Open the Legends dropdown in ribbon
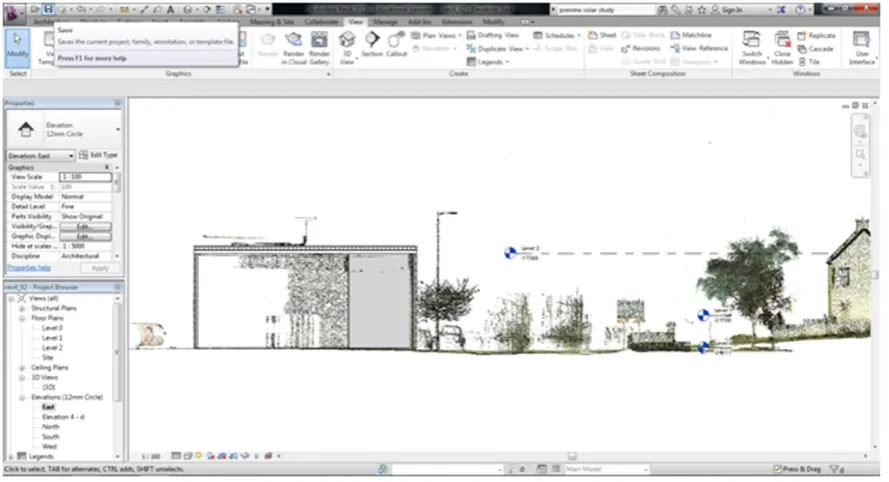The image size is (889, 482). pyautogui.click(x=488, y=62)
